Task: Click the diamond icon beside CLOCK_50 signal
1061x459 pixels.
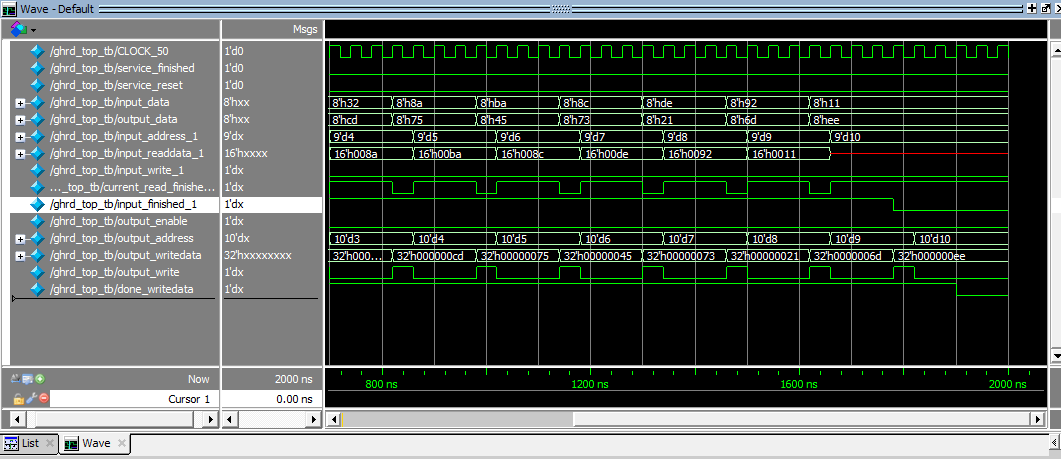Action: pyautogui.click(x=37, y=51)
